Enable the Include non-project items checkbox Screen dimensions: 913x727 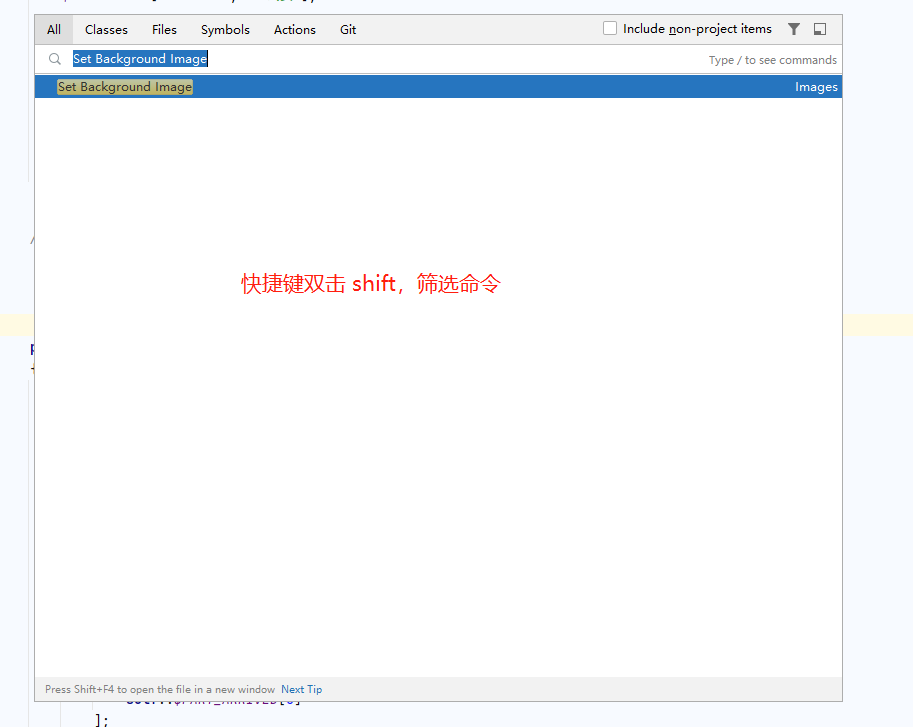609,28
